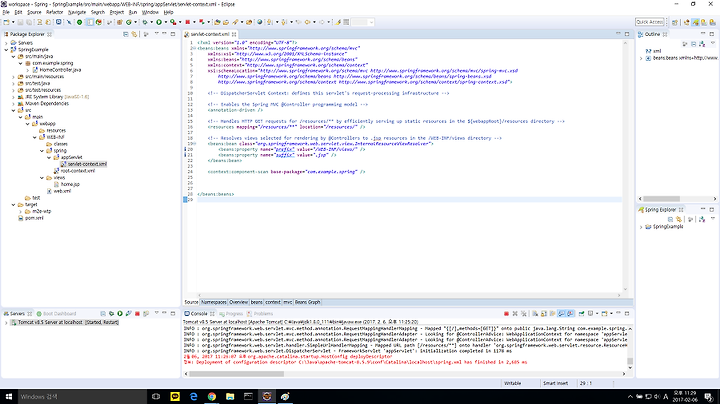Expand Maven Dependencies node

pyautogui.click(x=13, y=104)
